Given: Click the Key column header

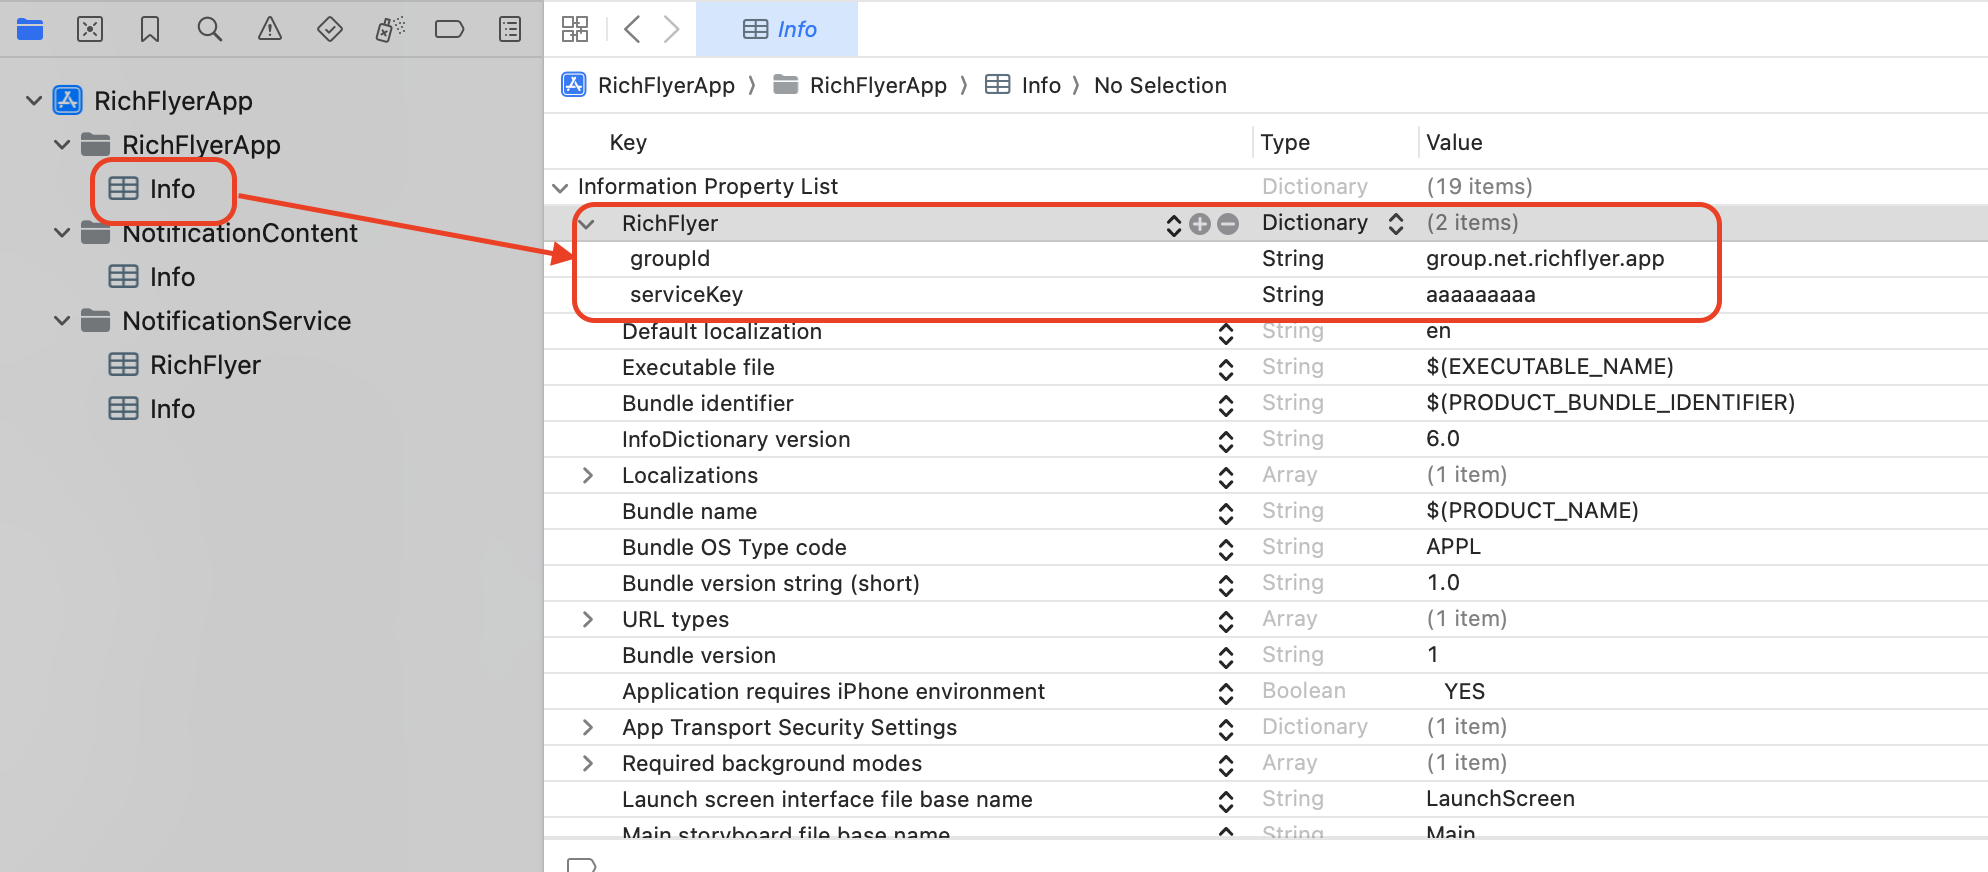Looking at the screenshot, I should pyautogui.click(x=628, y=143).
